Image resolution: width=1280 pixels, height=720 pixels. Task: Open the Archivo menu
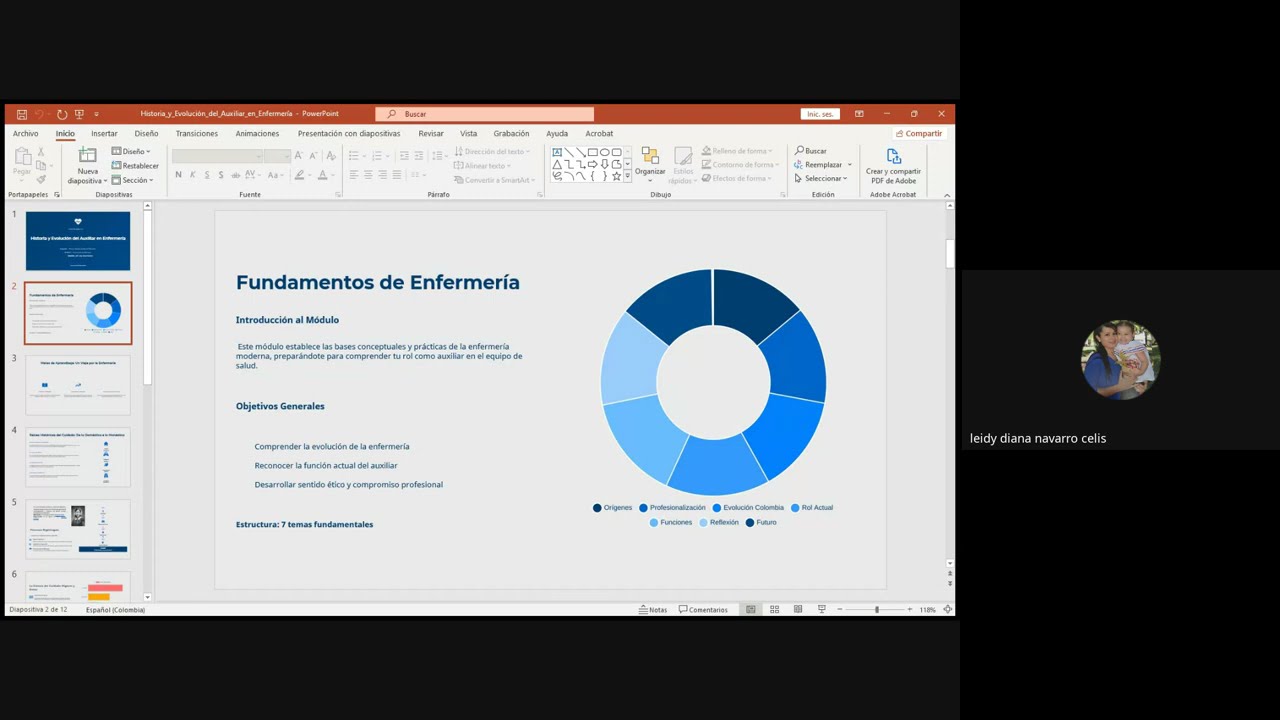25,133
